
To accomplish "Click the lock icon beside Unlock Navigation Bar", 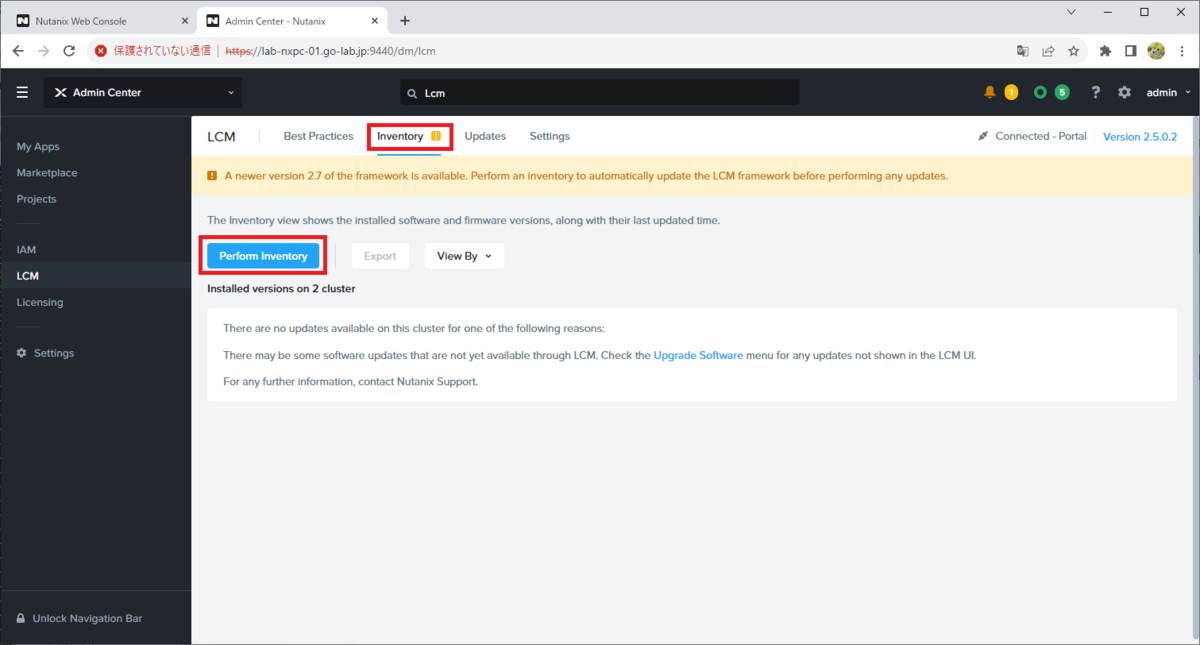I will click(x=22, y=618).
